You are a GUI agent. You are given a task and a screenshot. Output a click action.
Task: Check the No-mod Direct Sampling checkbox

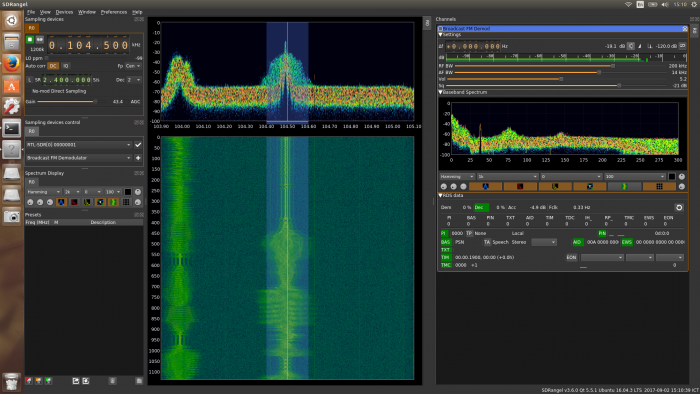[29, 91]
